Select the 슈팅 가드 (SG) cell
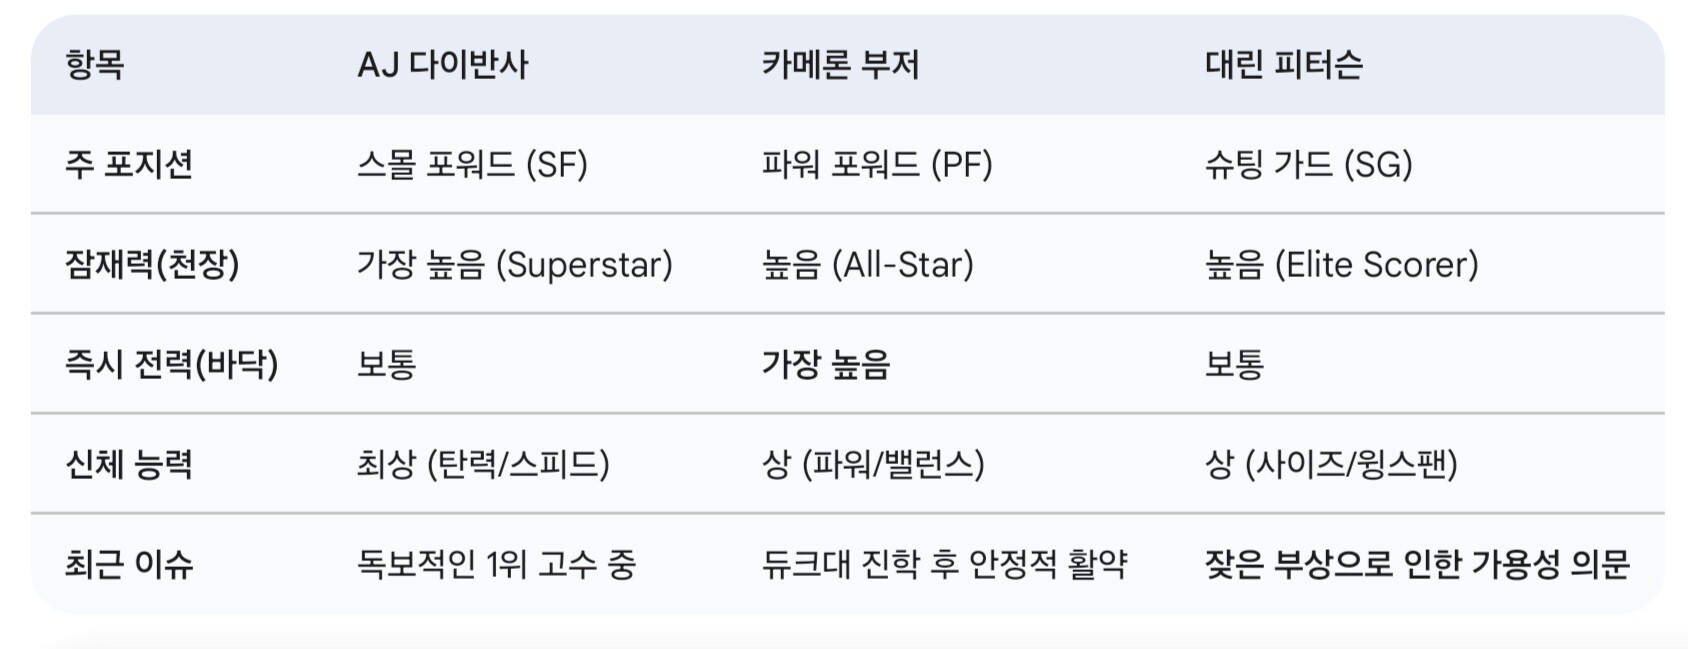This screenshot has width=1688, height=649. coord(1309,164)
